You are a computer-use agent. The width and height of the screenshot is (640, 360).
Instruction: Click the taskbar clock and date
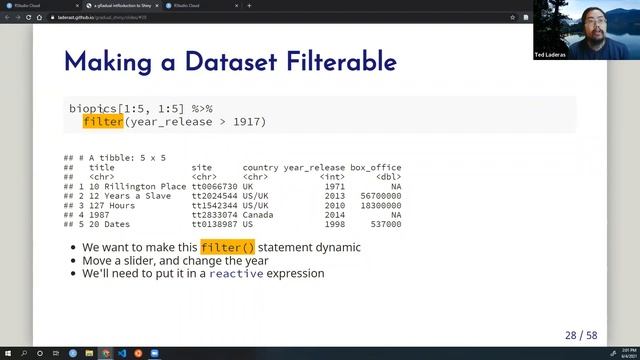629,353
